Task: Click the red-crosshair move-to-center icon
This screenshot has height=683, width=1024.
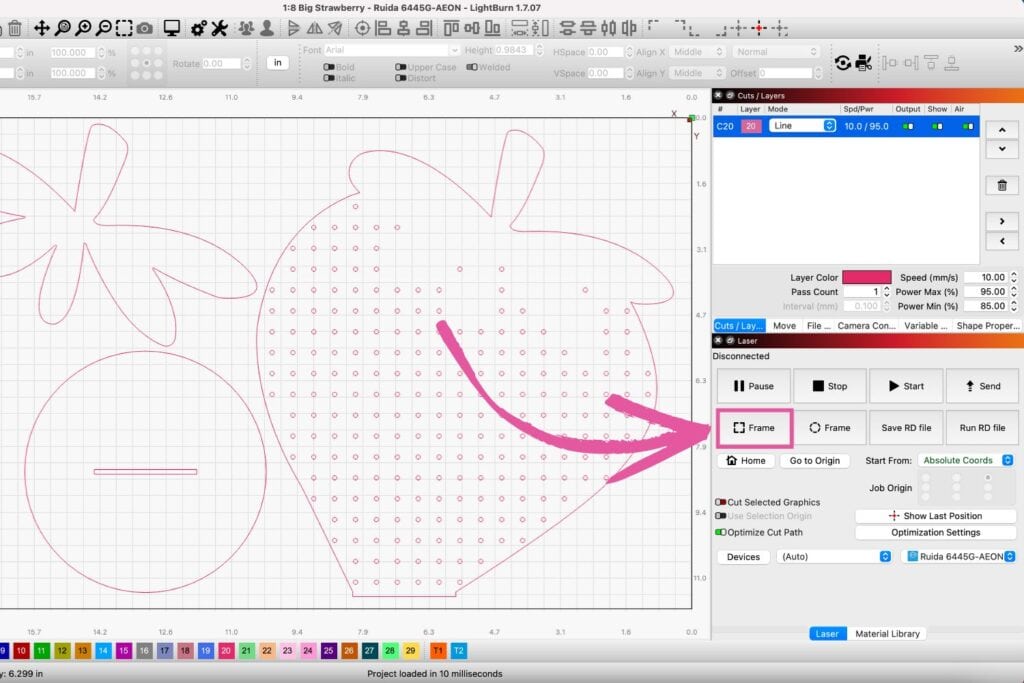Action: click(x=759, y=28)
